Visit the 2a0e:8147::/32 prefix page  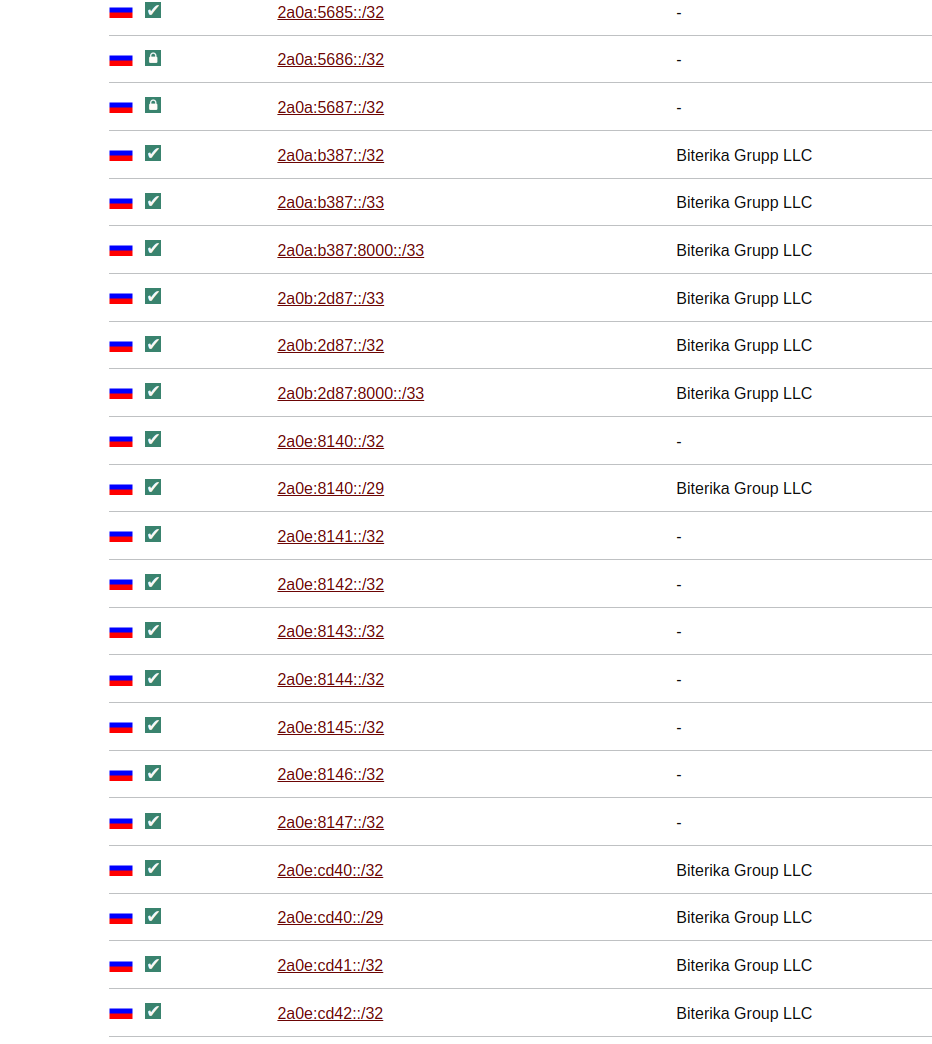click(330, 822)
